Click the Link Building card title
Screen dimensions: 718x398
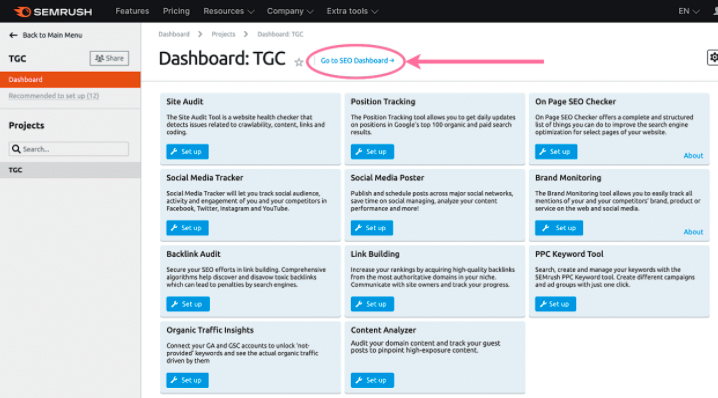click(375, 254)
